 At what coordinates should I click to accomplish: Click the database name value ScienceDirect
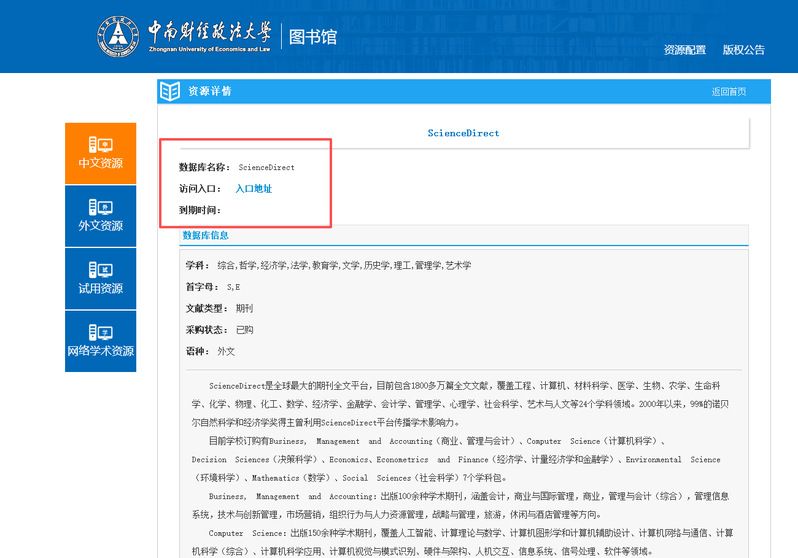point(266,167)
